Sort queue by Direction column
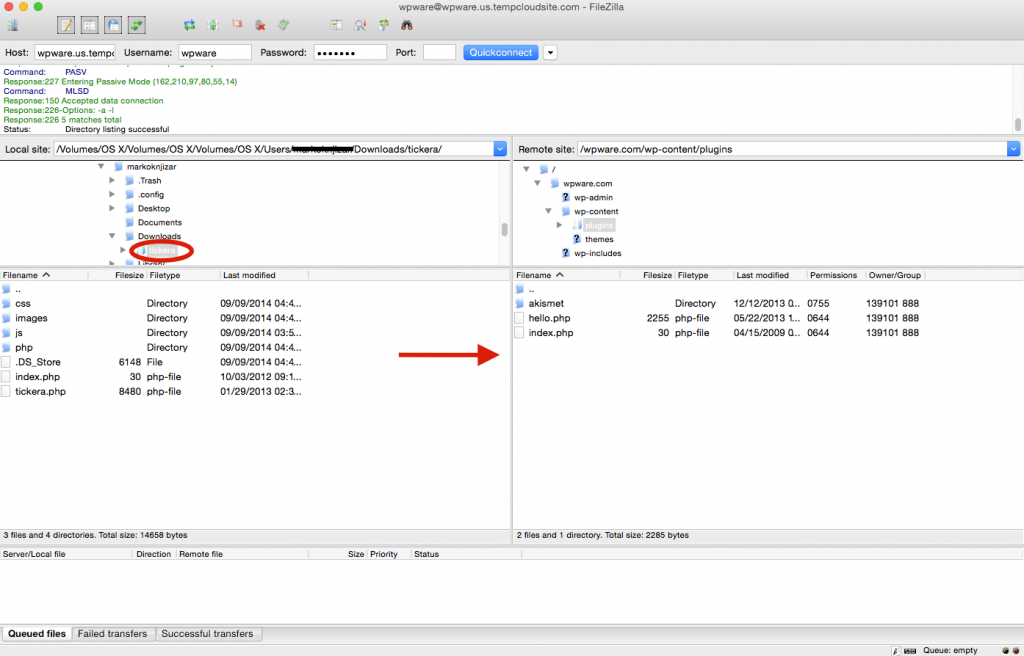 [x=153, y=554]
